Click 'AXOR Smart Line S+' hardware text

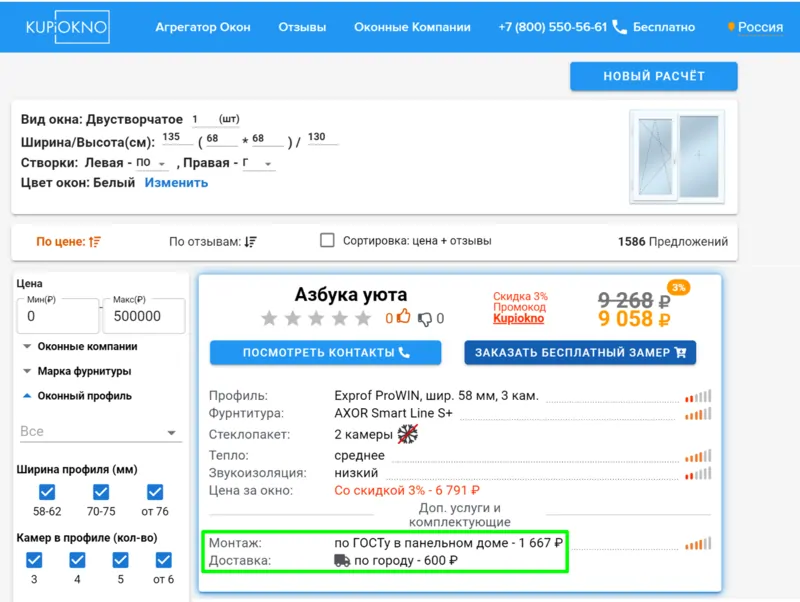[x=393, y=413]
